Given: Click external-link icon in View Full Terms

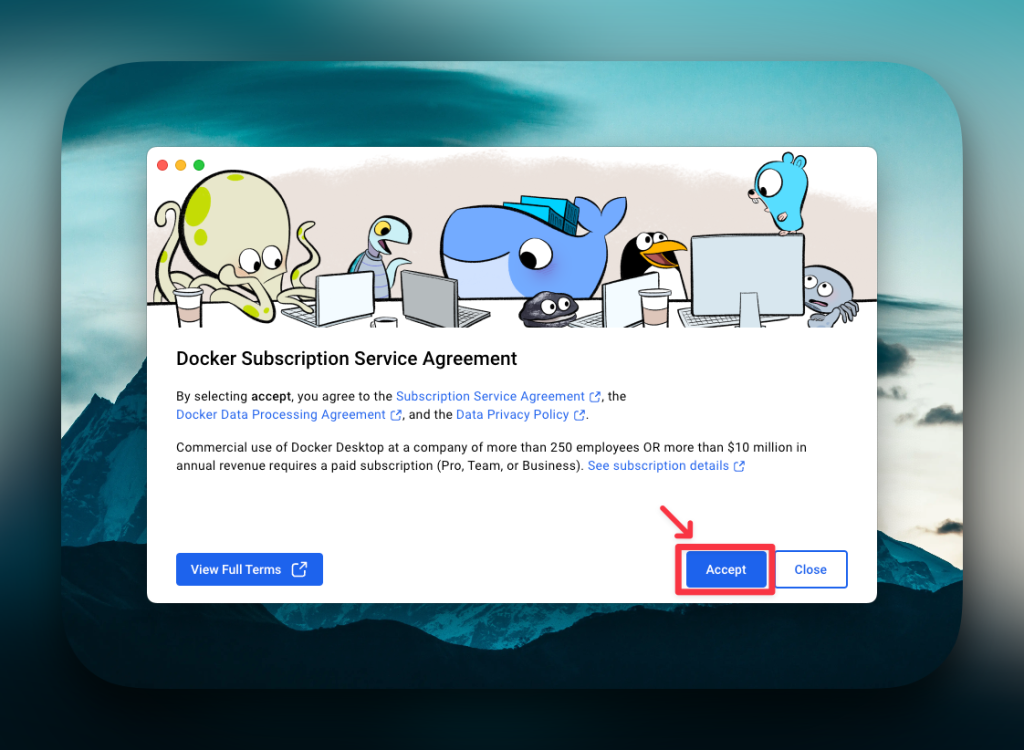Looking at the screenshot, I should 299,569.
